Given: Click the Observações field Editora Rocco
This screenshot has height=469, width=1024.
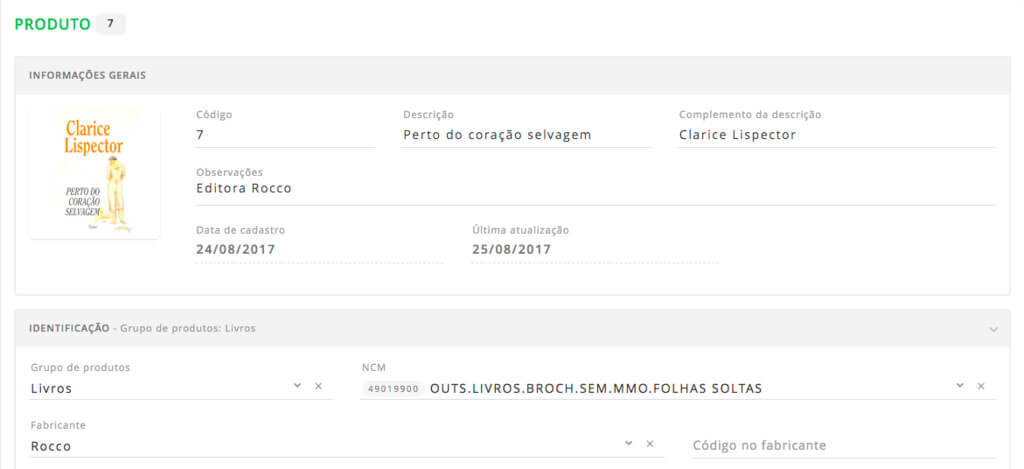Looking at the screenshot, I should 595,189.
